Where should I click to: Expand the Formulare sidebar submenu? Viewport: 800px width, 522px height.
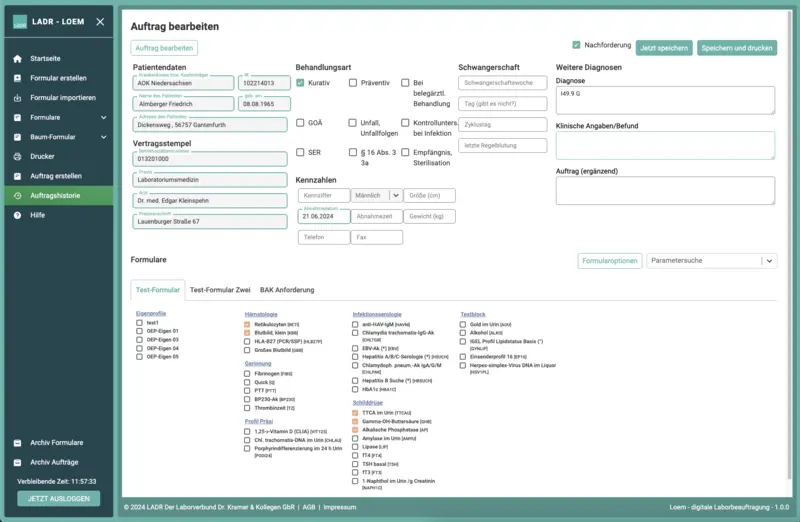[x=103, y=117]
